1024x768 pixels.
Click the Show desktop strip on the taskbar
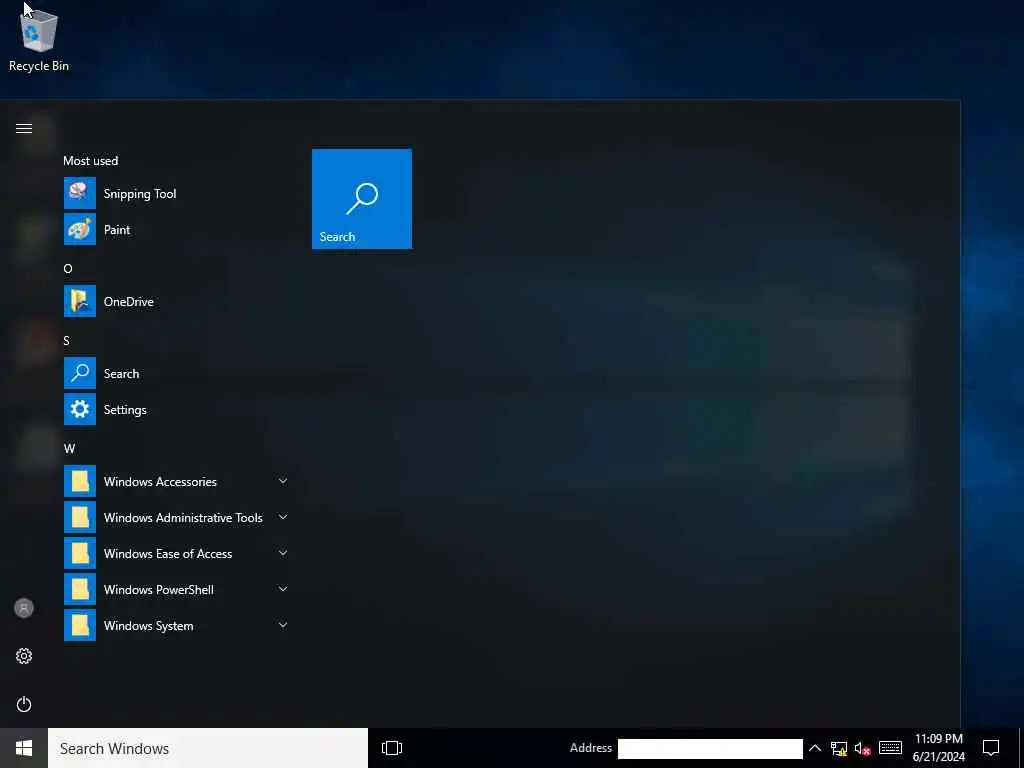coord(1021,748)
